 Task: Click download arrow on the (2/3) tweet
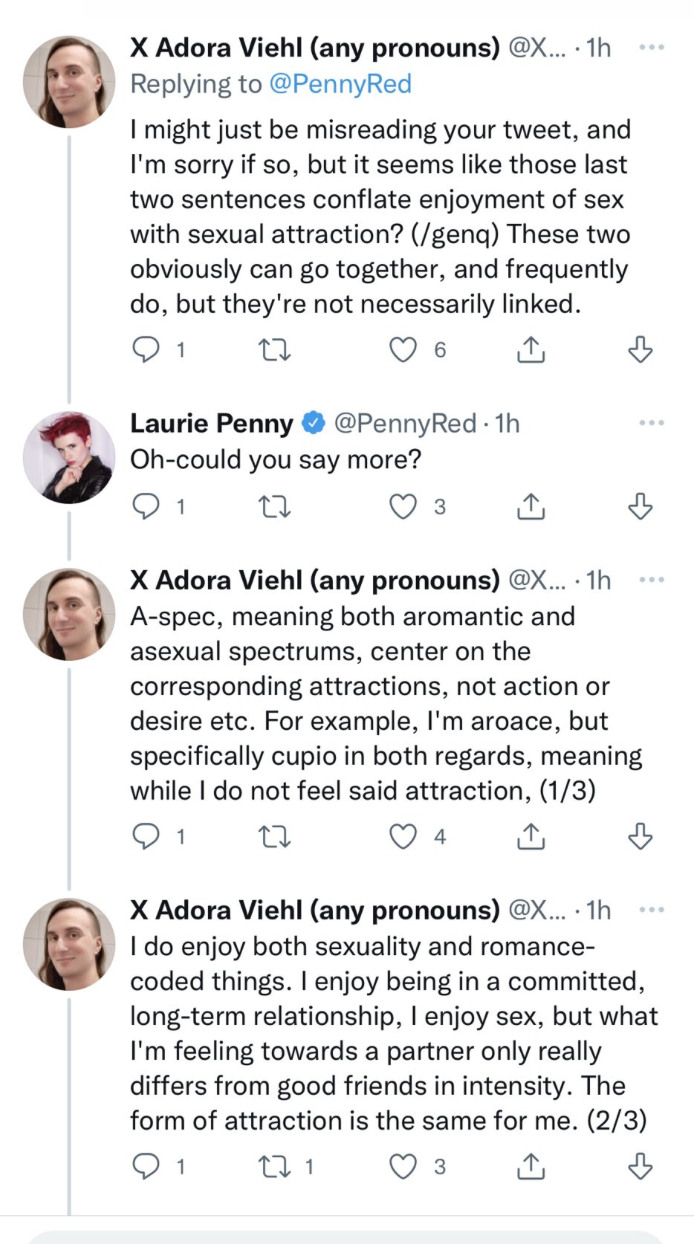640,1167
